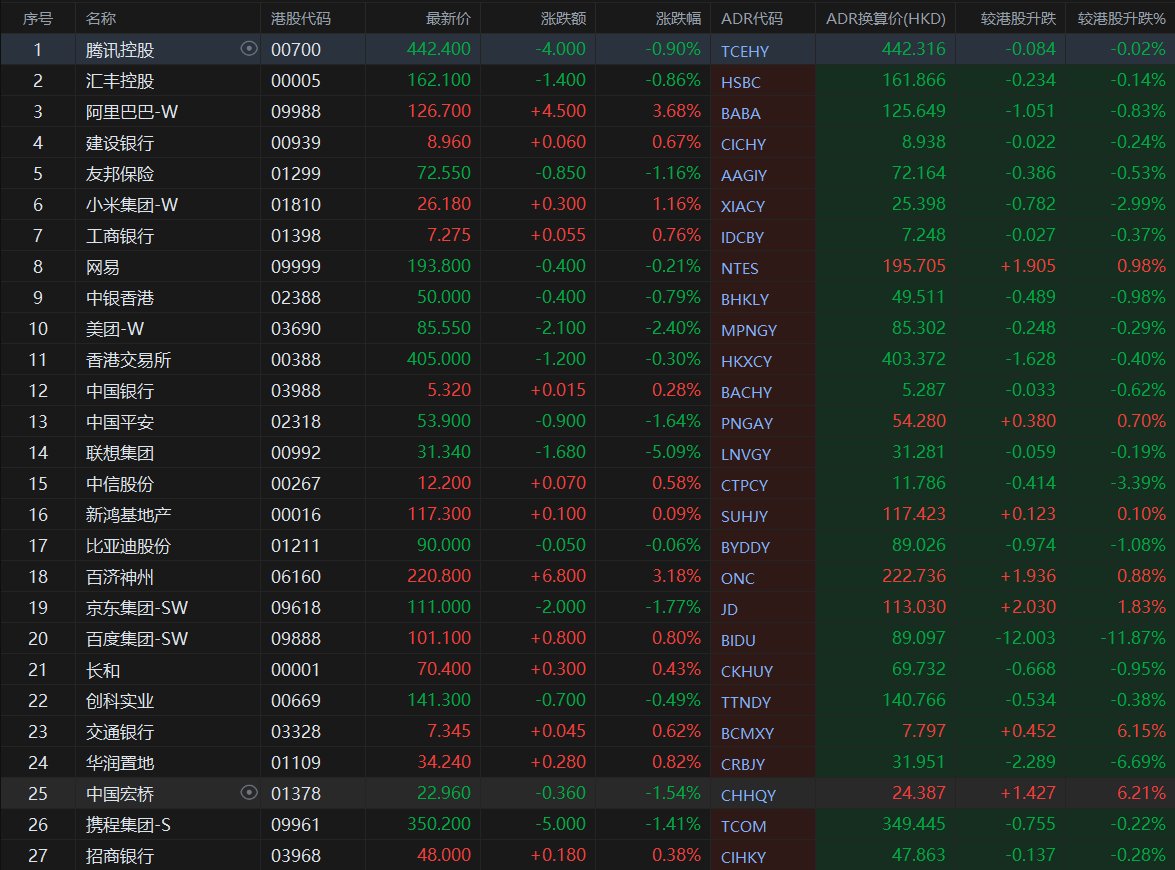Image resolution: width=1175 pixels, height=870 pixels.
Task: Sort by 较港股升跌 column header
Action: coord(1018,18)
